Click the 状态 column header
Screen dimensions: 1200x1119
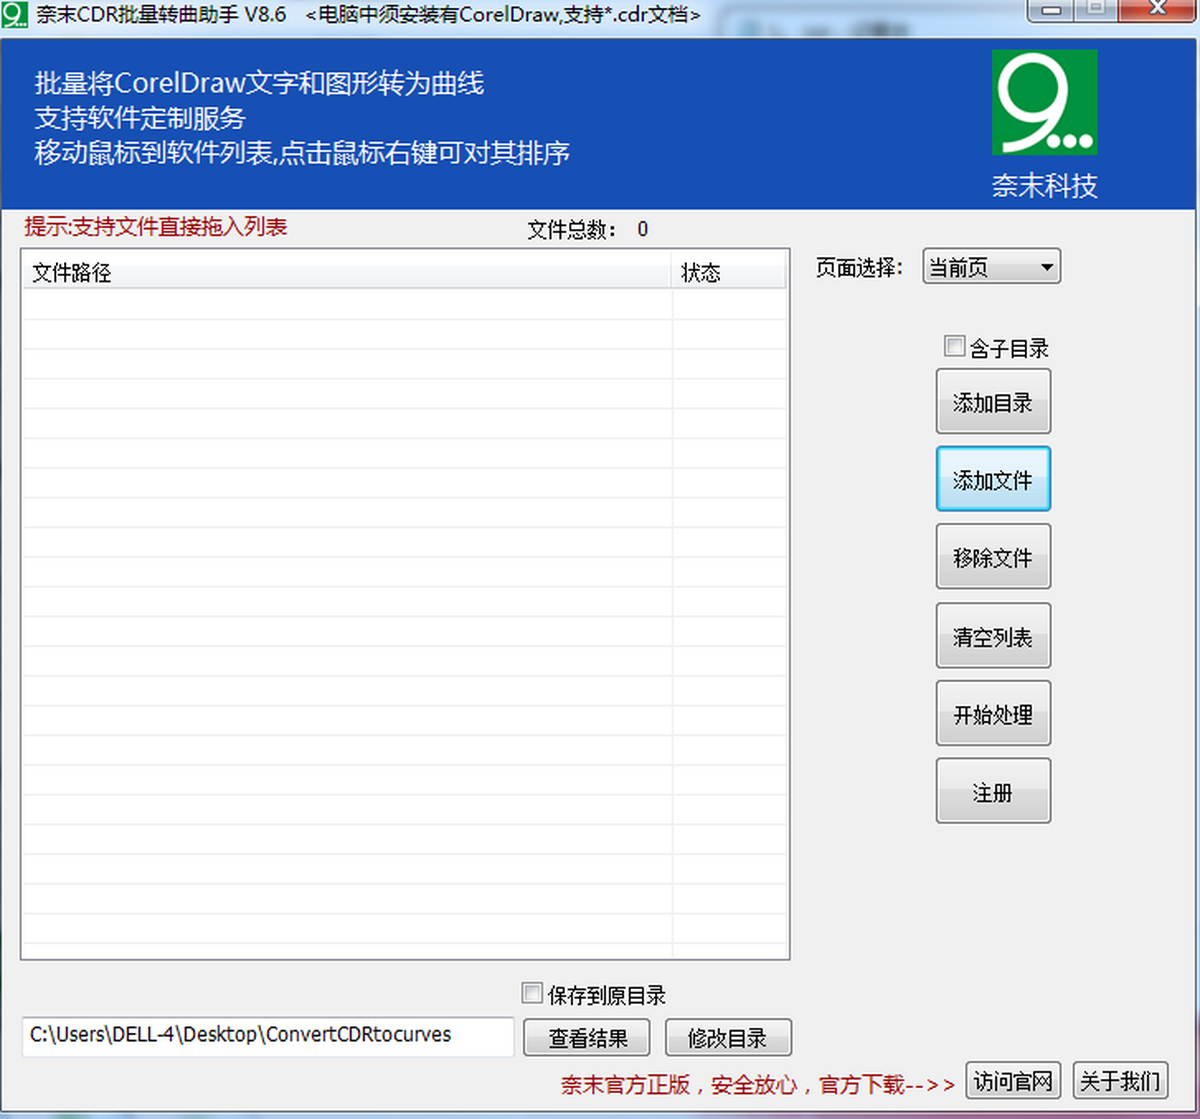[728, 272]
